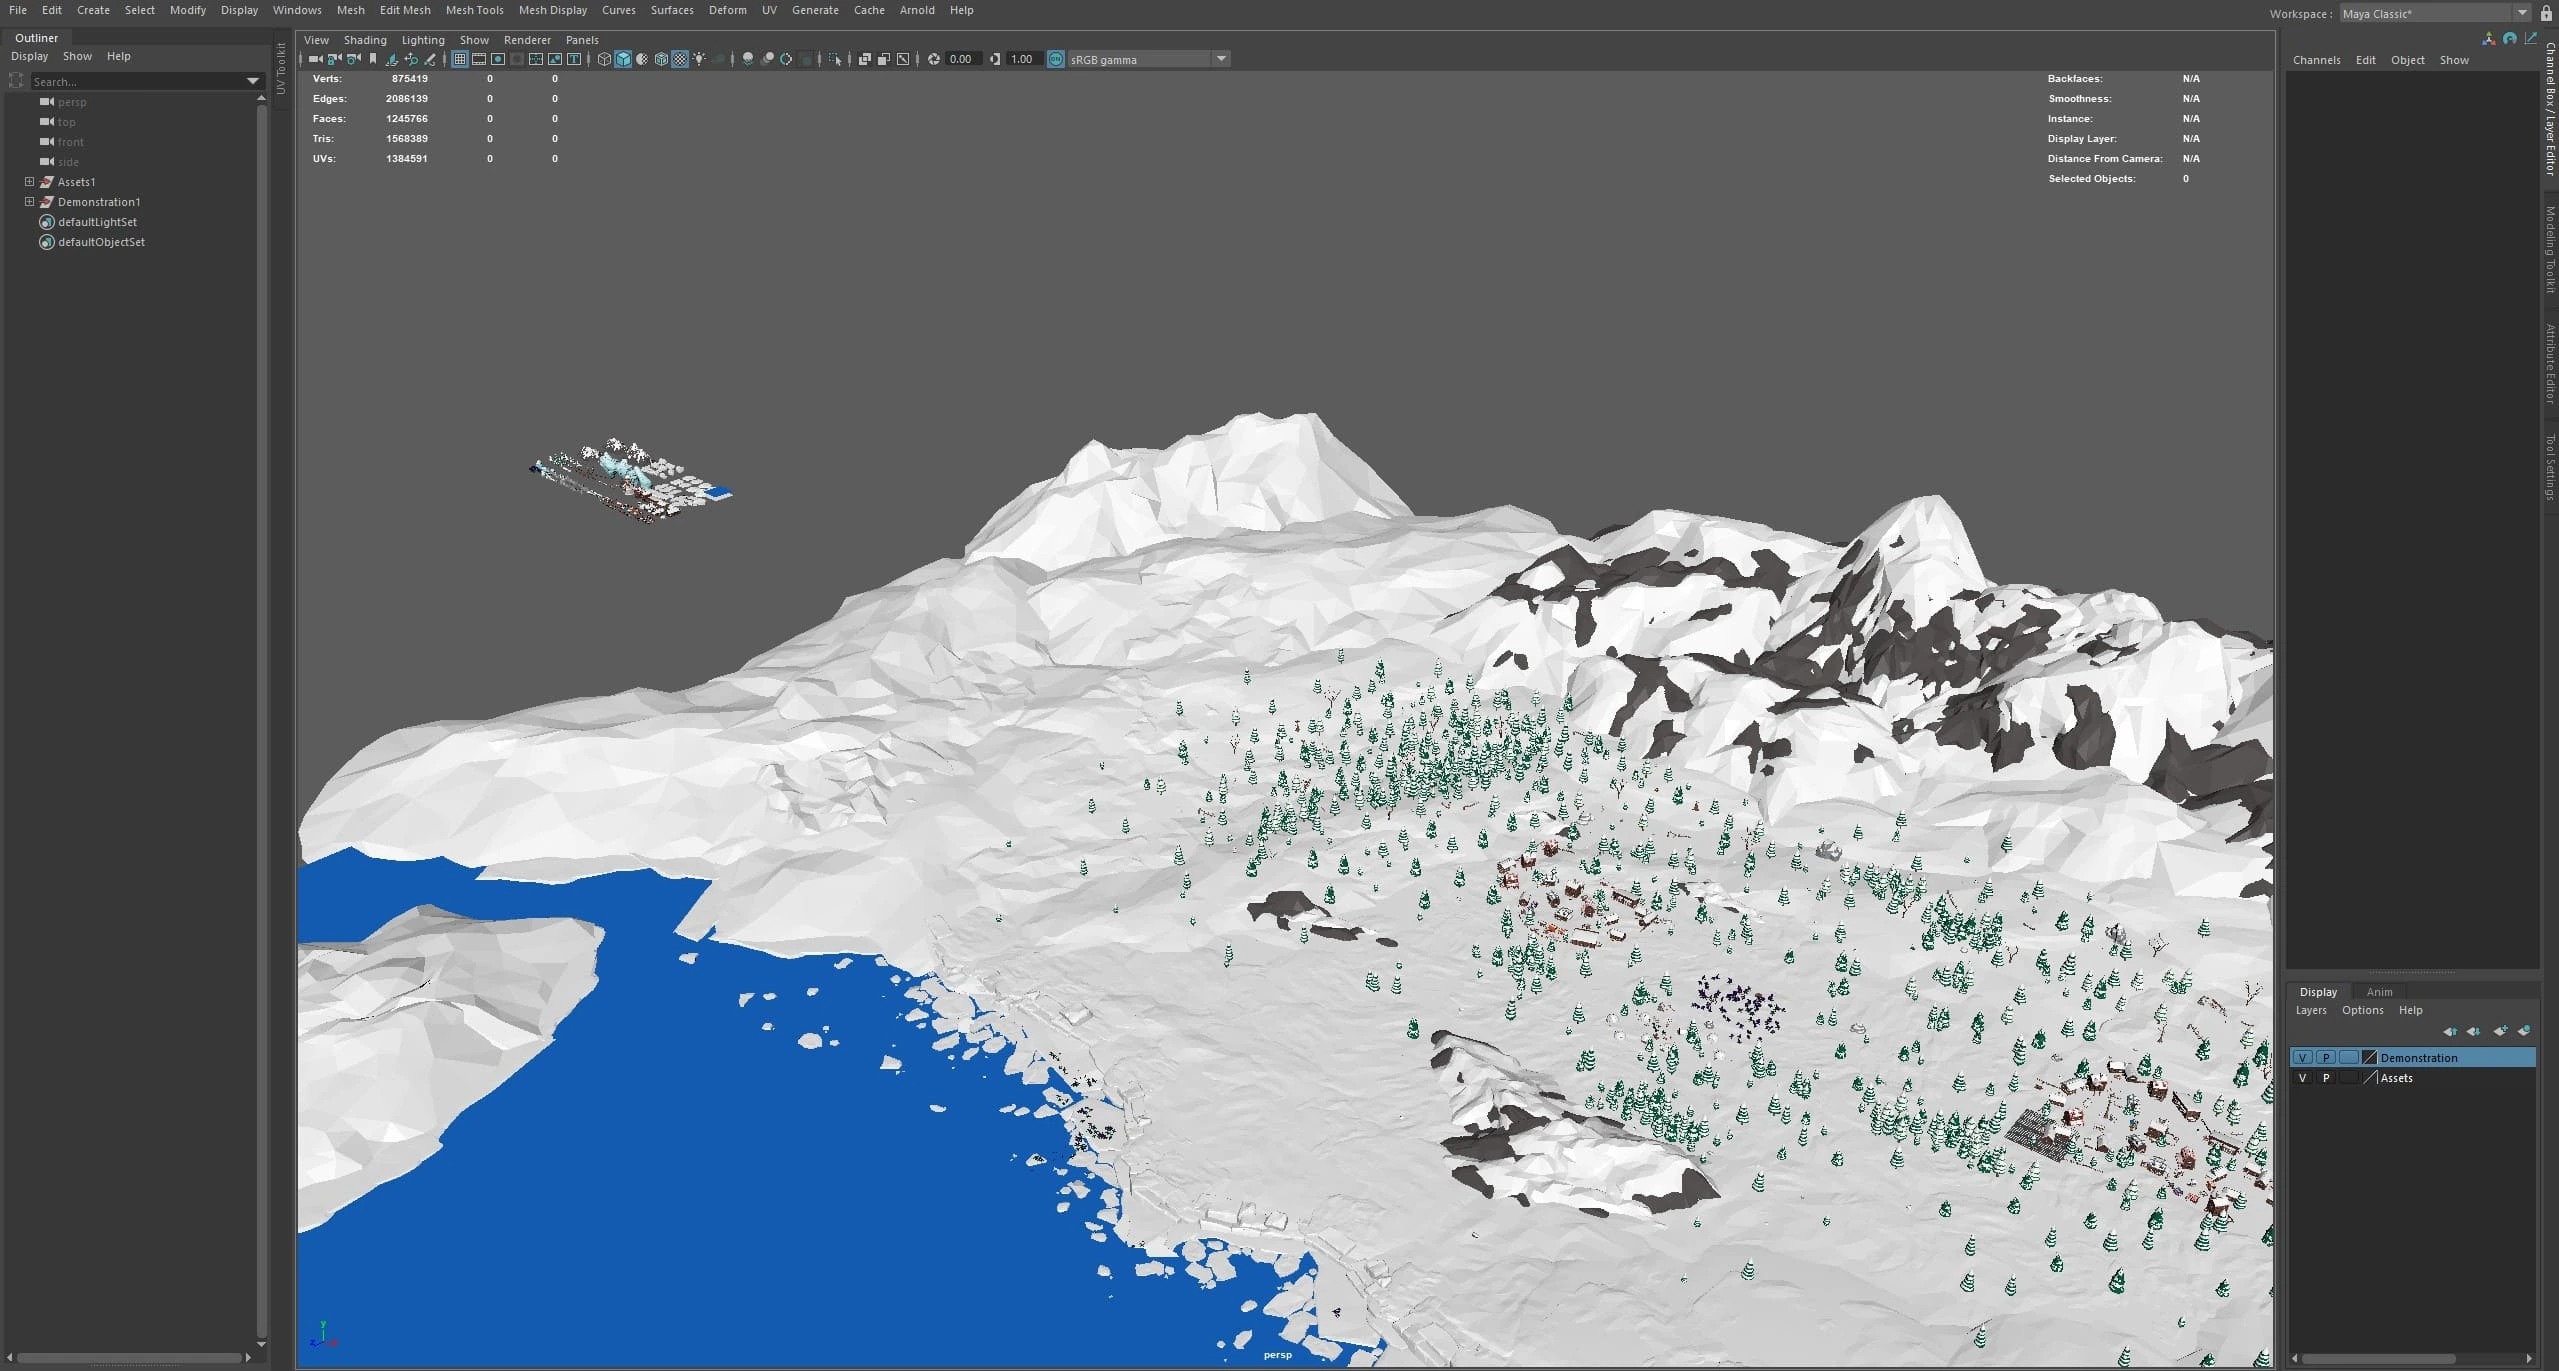
Task: Toggle the film gate icon
Action: [479, 59]
